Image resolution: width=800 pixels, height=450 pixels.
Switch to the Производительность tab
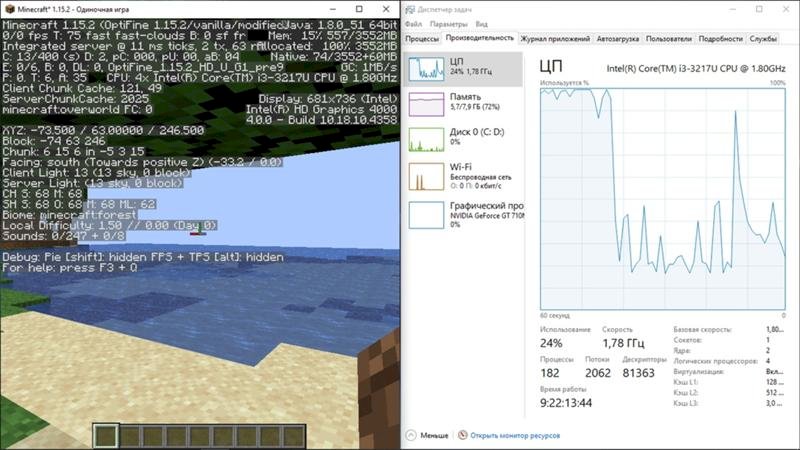coord(480,38)
